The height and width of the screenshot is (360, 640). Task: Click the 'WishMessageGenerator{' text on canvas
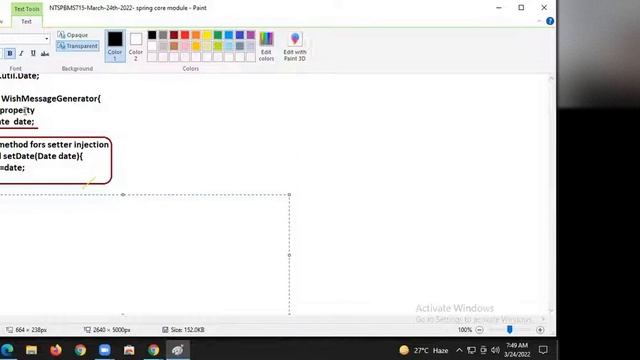click(x=51, y=99)
